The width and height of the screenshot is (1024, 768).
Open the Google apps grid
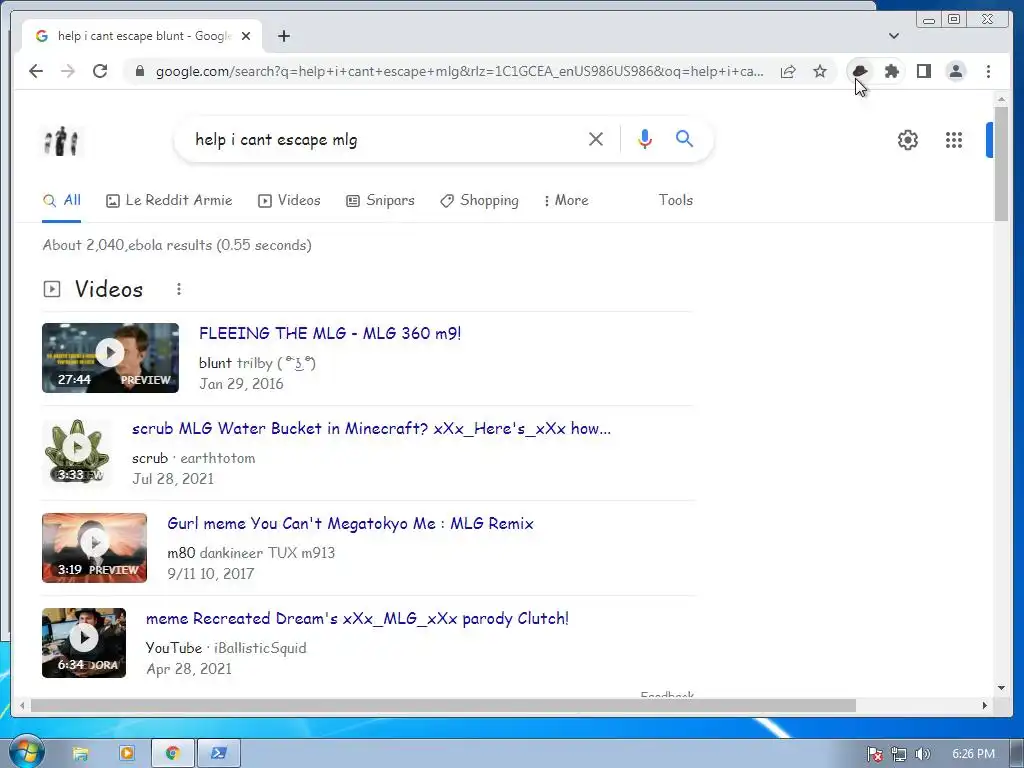coord(953,140)
